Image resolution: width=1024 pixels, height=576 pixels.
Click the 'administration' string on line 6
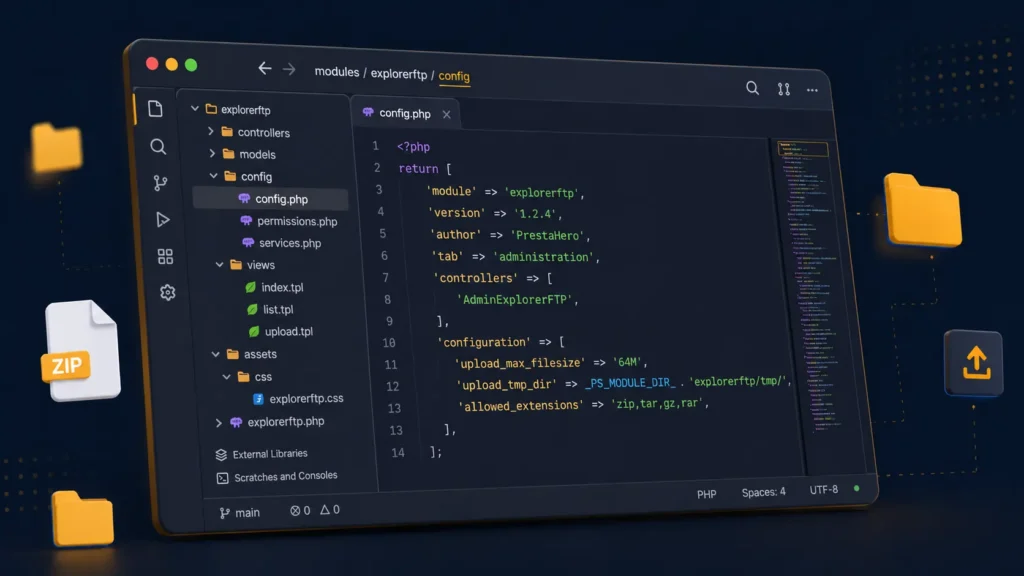(x=543, y=257)
